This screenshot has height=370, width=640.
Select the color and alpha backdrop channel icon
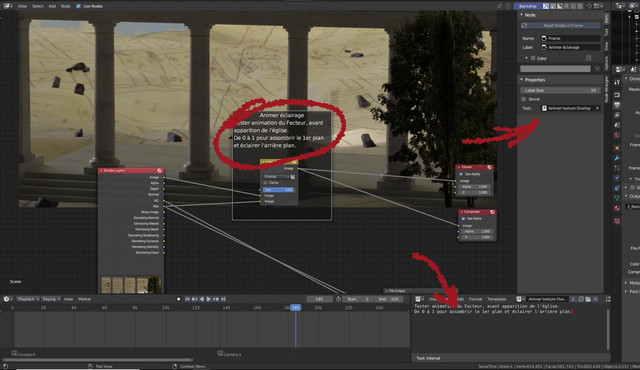pos(546,6)
